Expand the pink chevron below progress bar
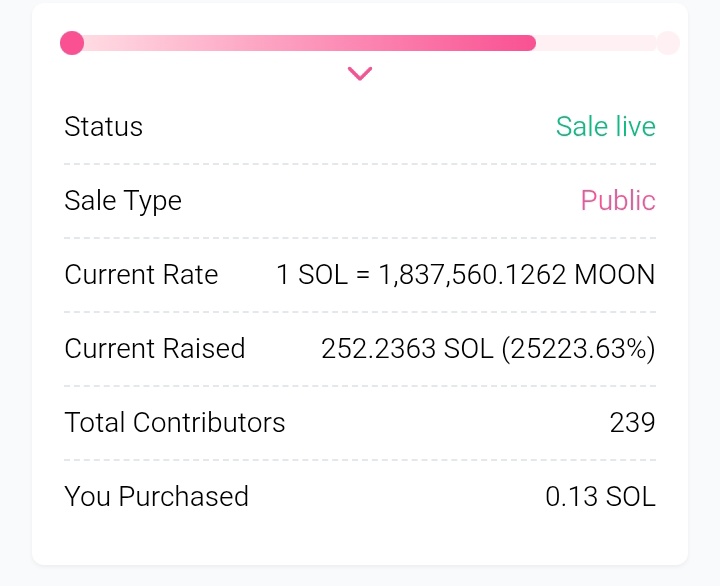The image size is (720, 586). [x=360, y=73]
